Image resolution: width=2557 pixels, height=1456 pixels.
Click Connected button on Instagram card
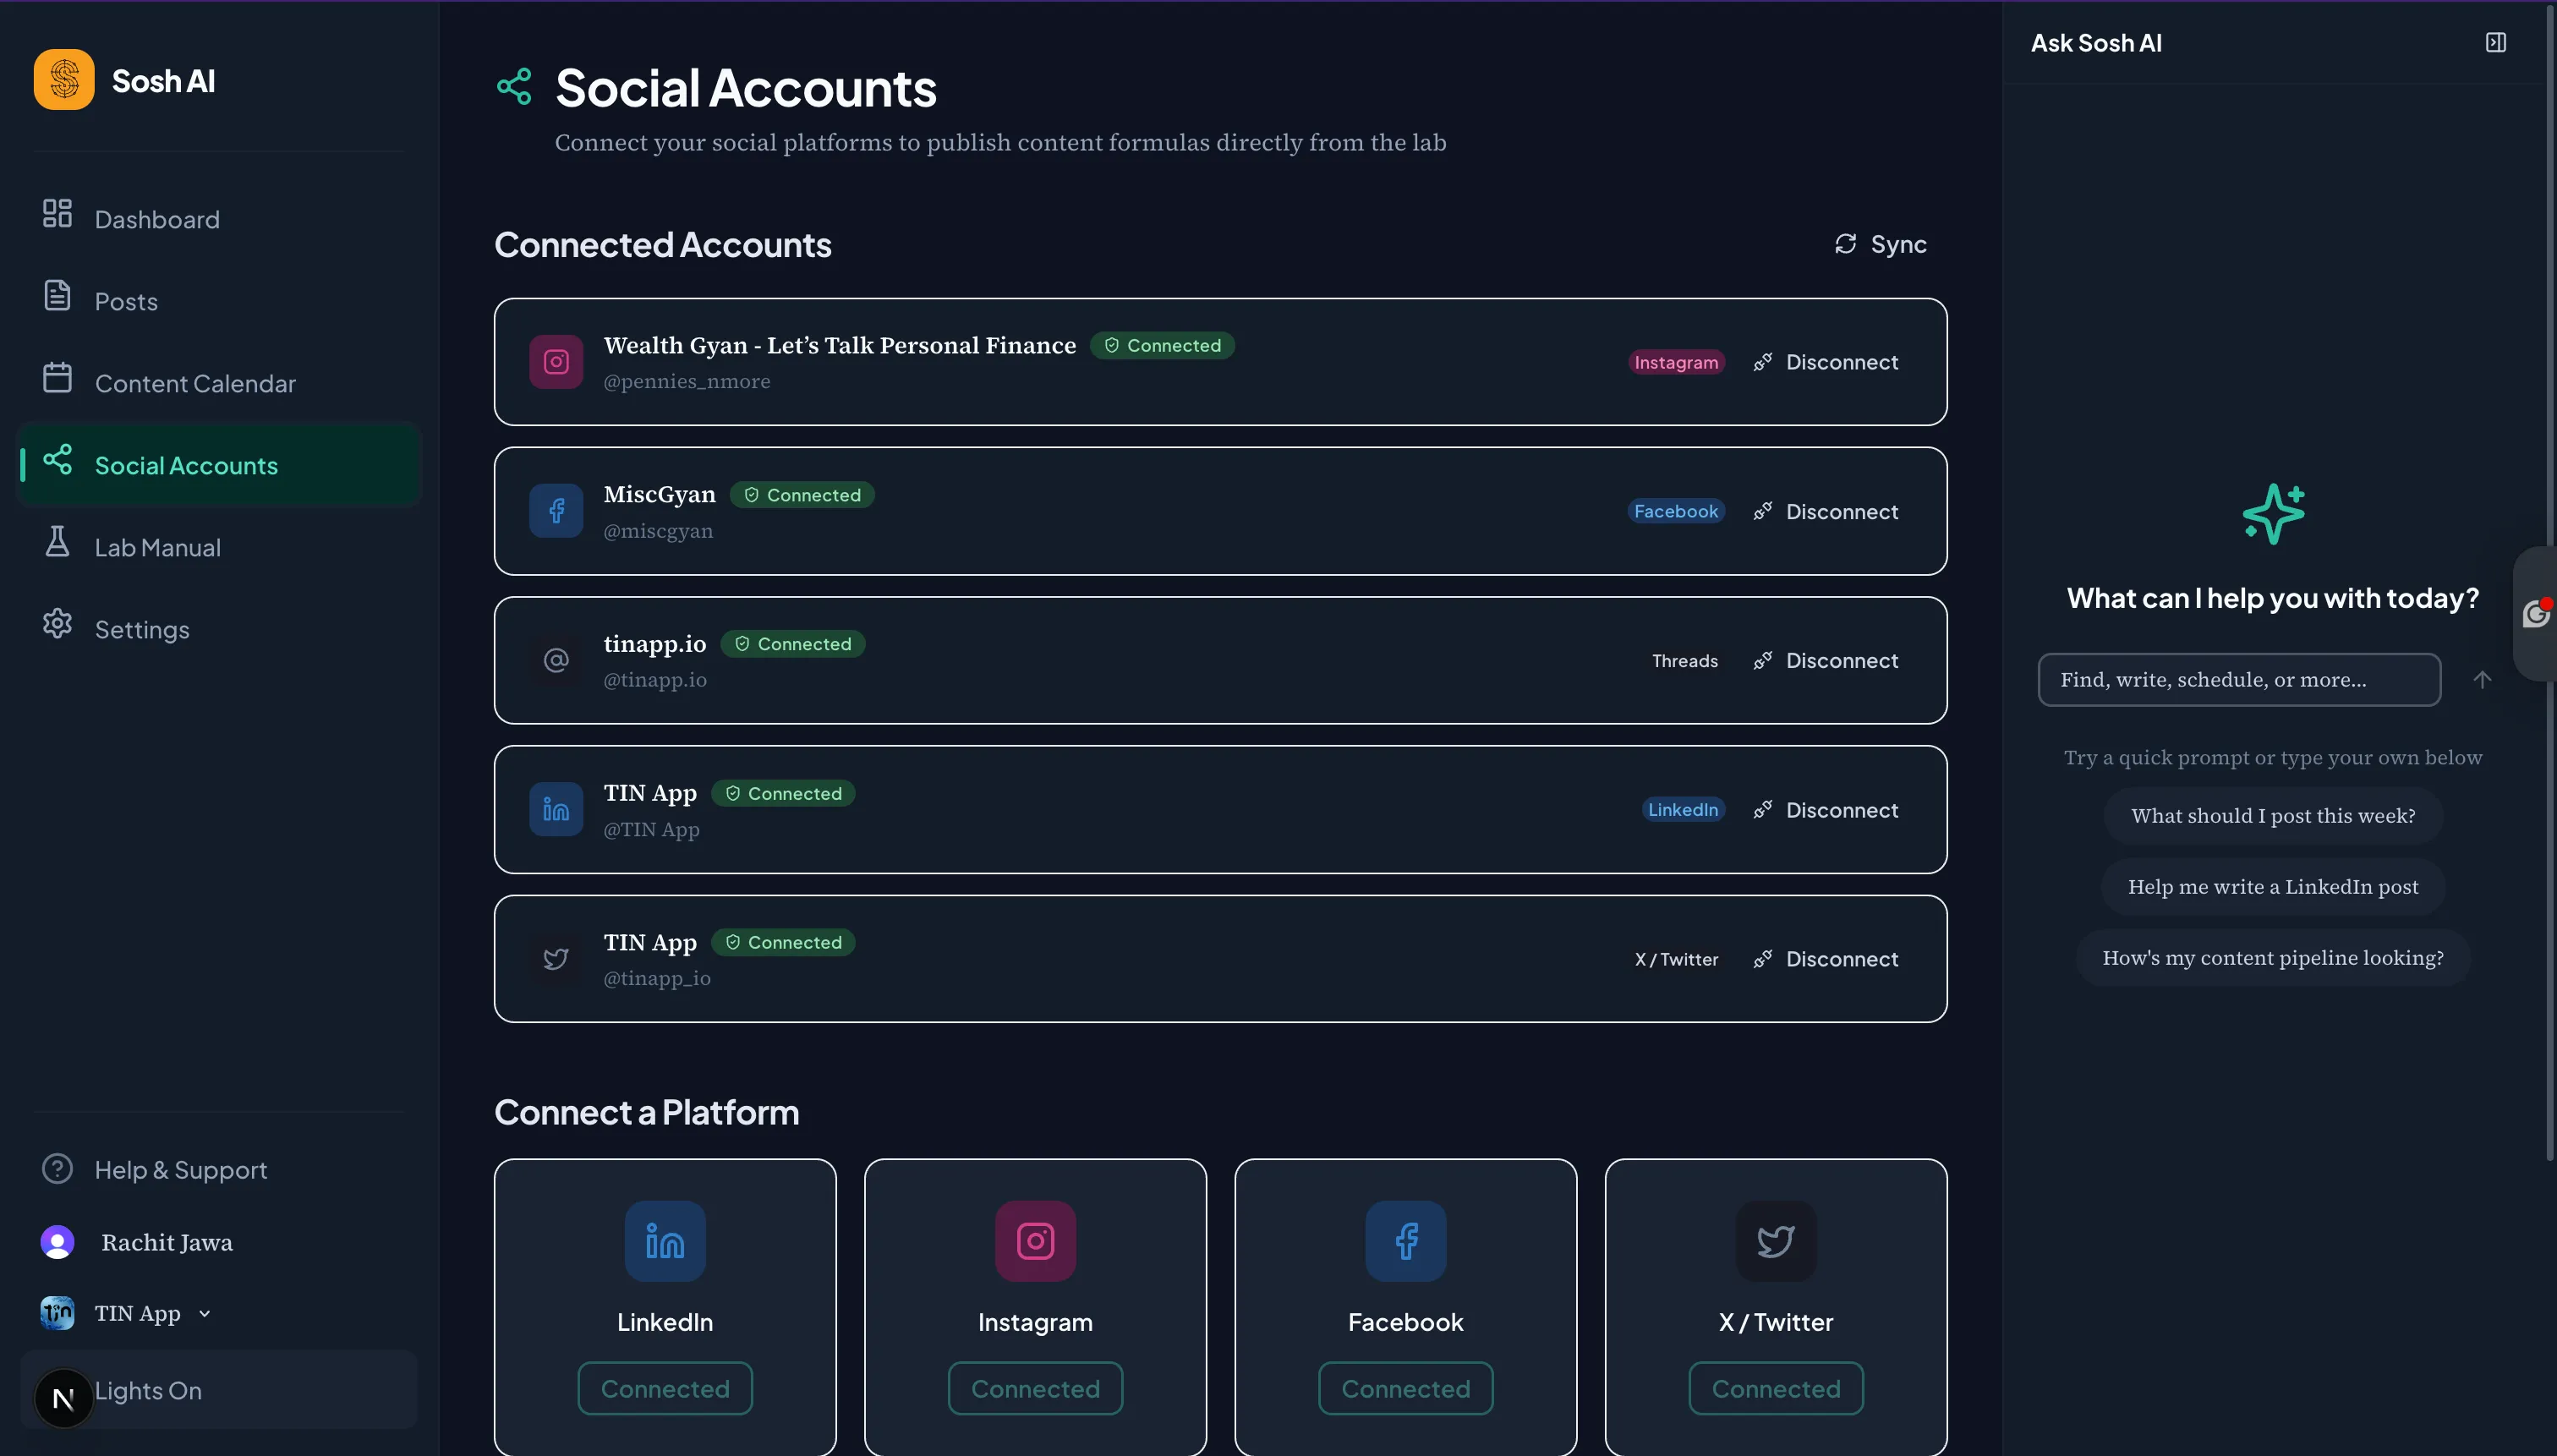tap(1035, 1388)
